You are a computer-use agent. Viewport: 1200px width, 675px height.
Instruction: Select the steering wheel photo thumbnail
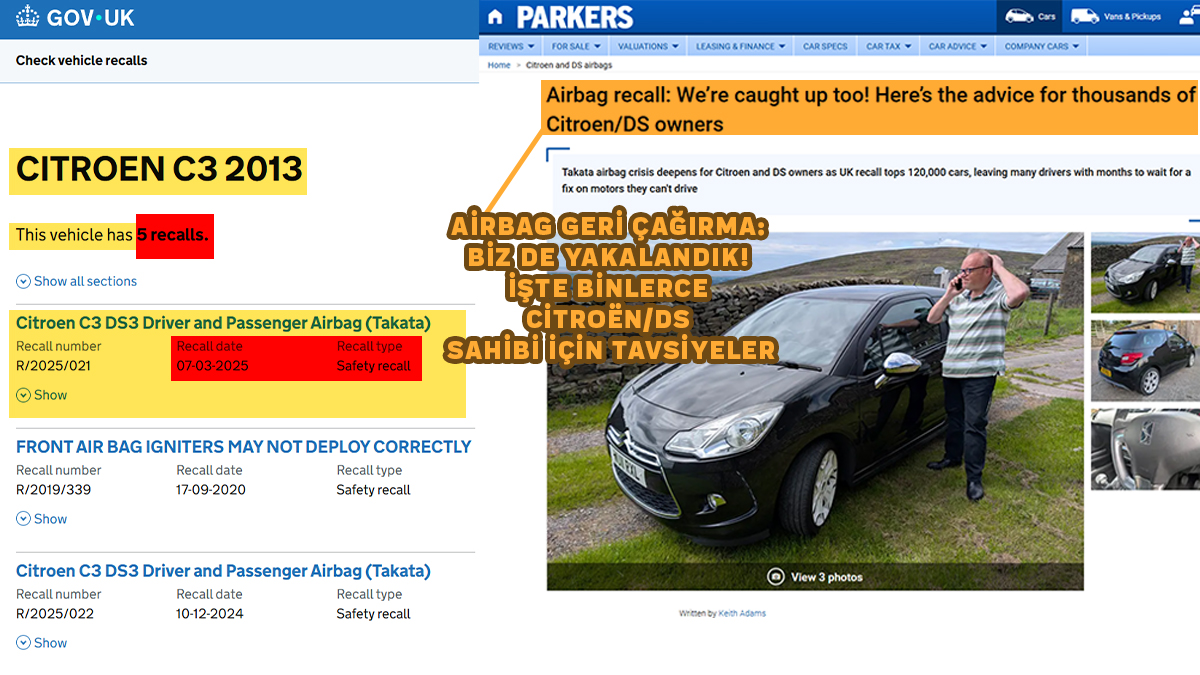coord(1145,448)
